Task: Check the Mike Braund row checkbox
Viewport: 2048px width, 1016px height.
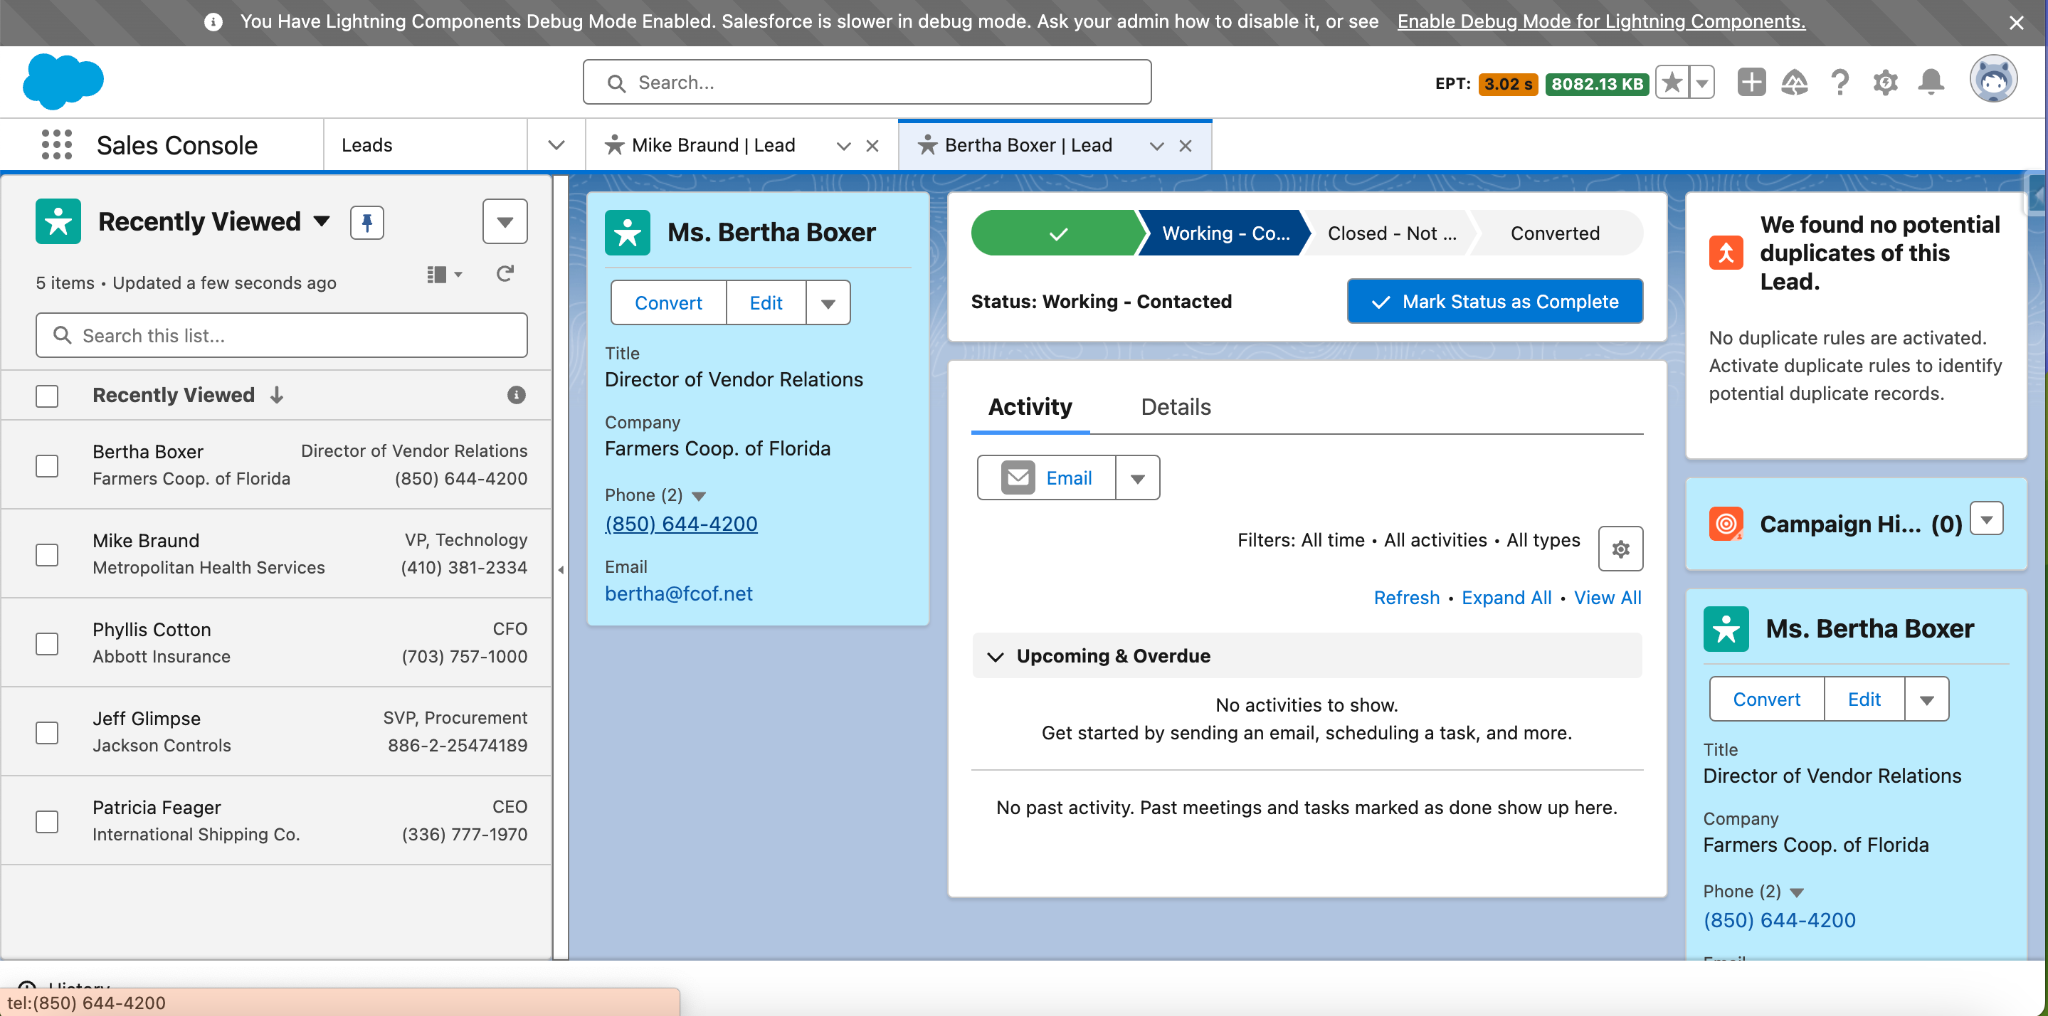Action: (47, 555)
